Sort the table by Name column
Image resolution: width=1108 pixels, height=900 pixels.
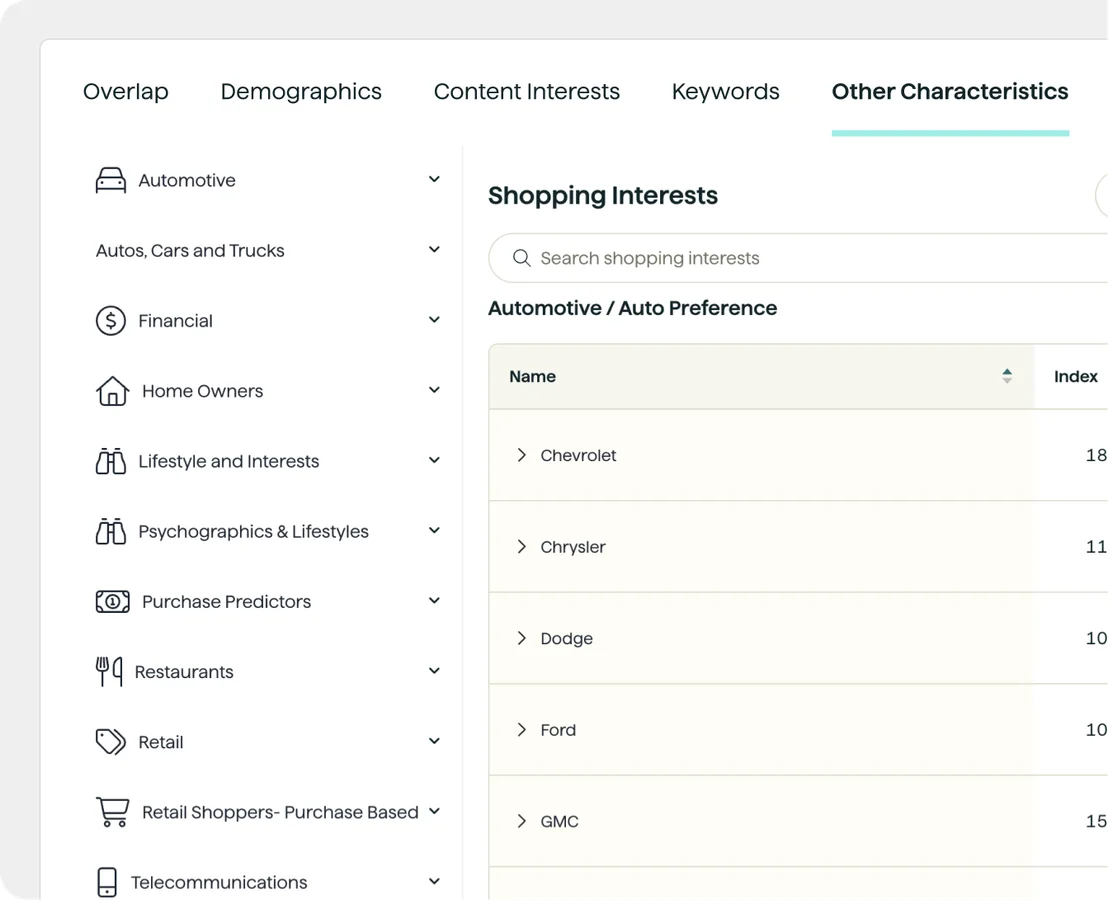click(x=1006, y=376)
